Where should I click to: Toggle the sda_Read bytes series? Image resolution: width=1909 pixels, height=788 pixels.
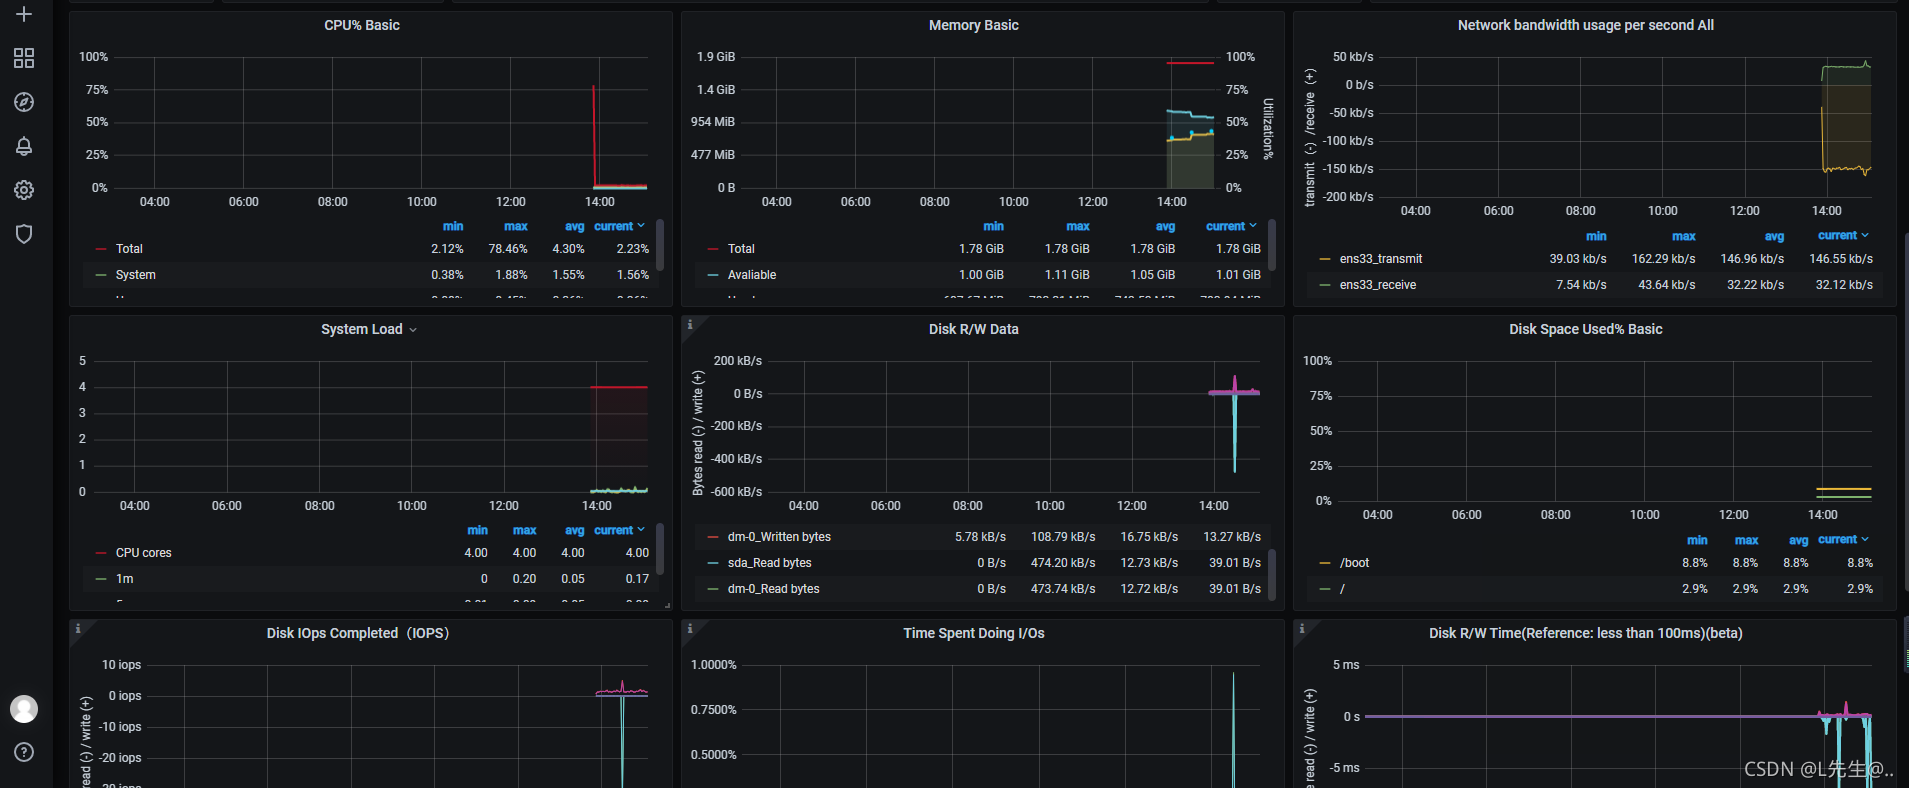point(769,563)
